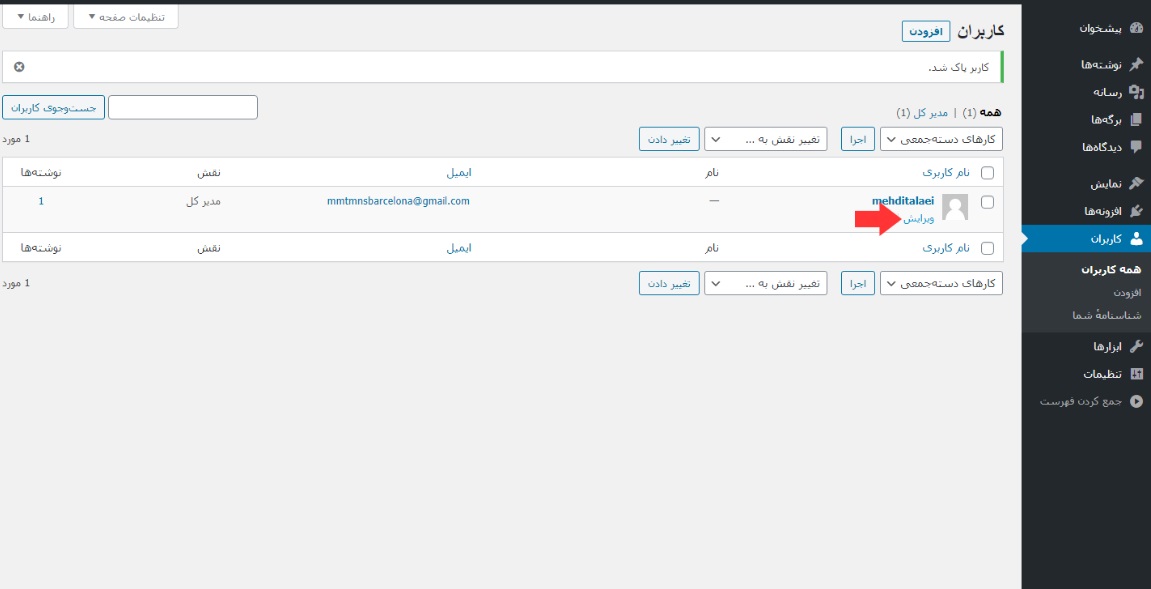Click the 'ویرایش' edit link under mehditalaei
This screenshot has height=589, width=1151.
pos(919,219)
